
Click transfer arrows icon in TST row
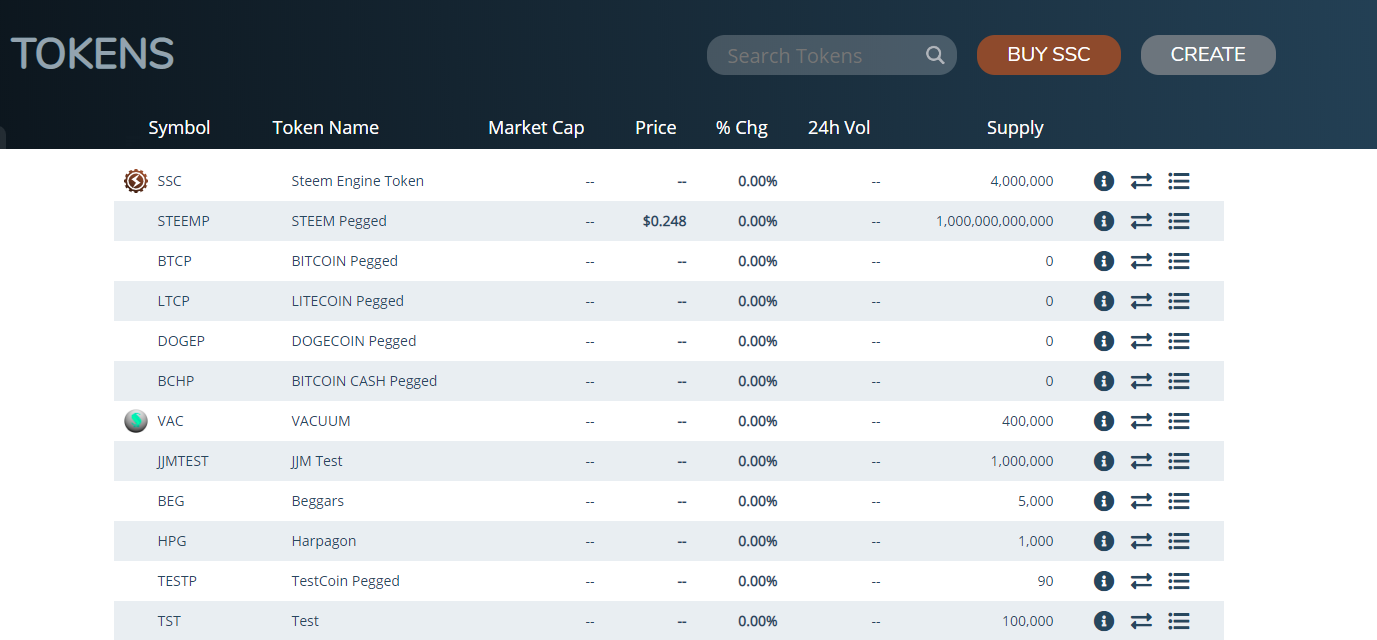click(x=1141, y=621)
